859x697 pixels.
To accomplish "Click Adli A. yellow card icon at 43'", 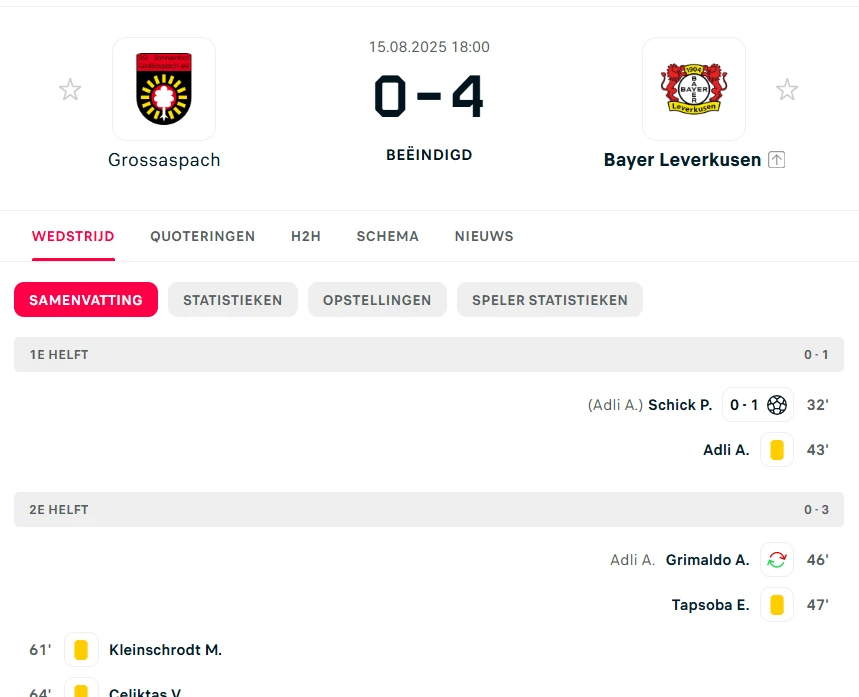I will [x=776, y=450].
